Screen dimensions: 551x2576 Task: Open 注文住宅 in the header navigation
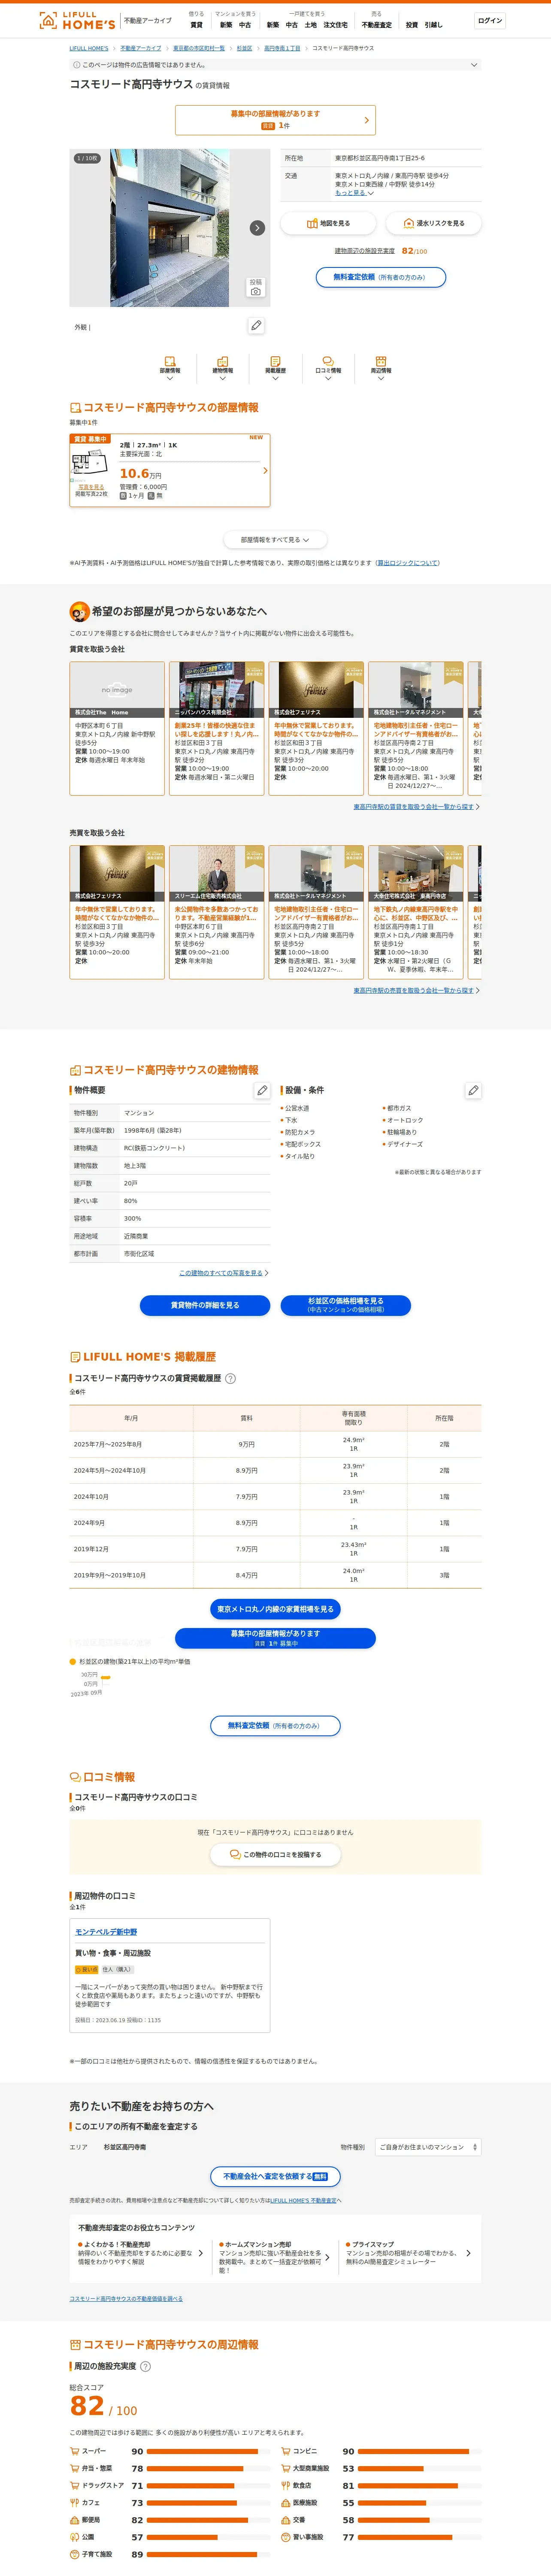click(x=336, y=25)
